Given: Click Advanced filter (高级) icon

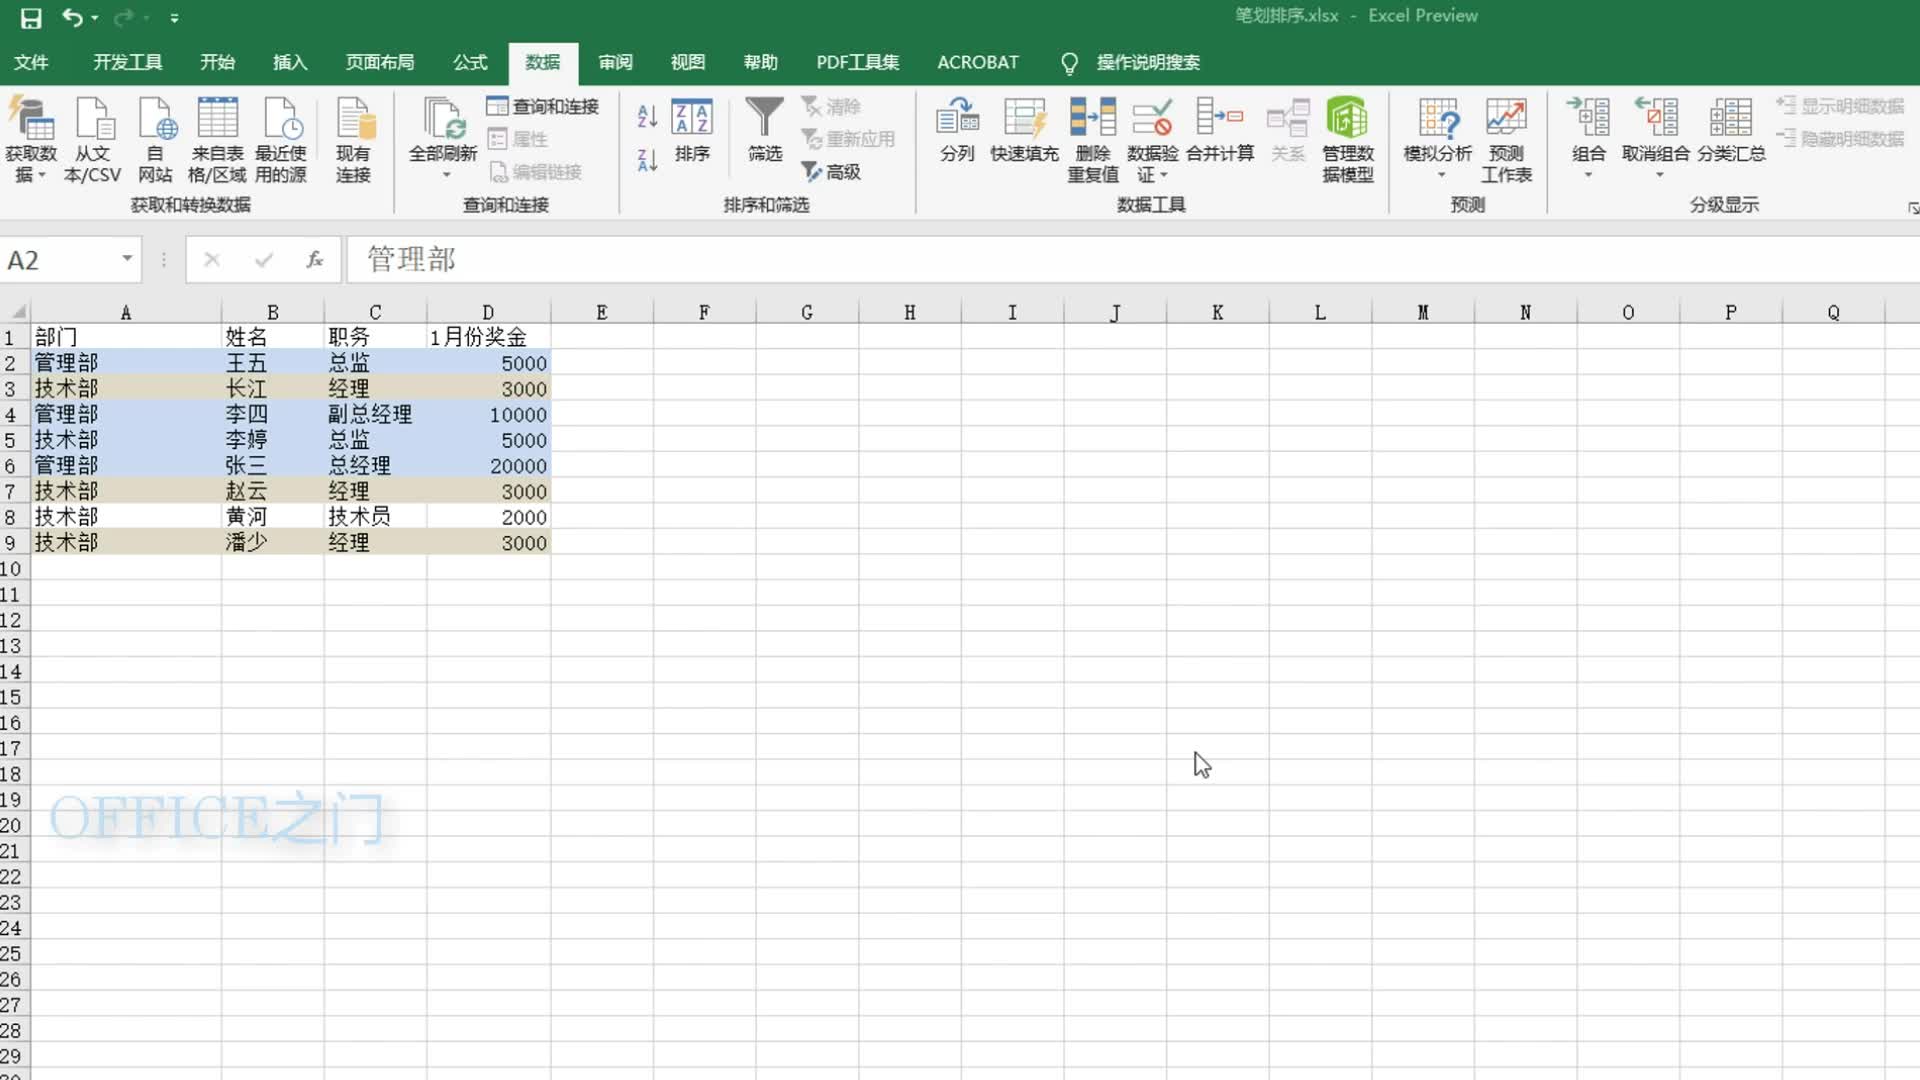Looking at the screenshot, I should (832, 172).
